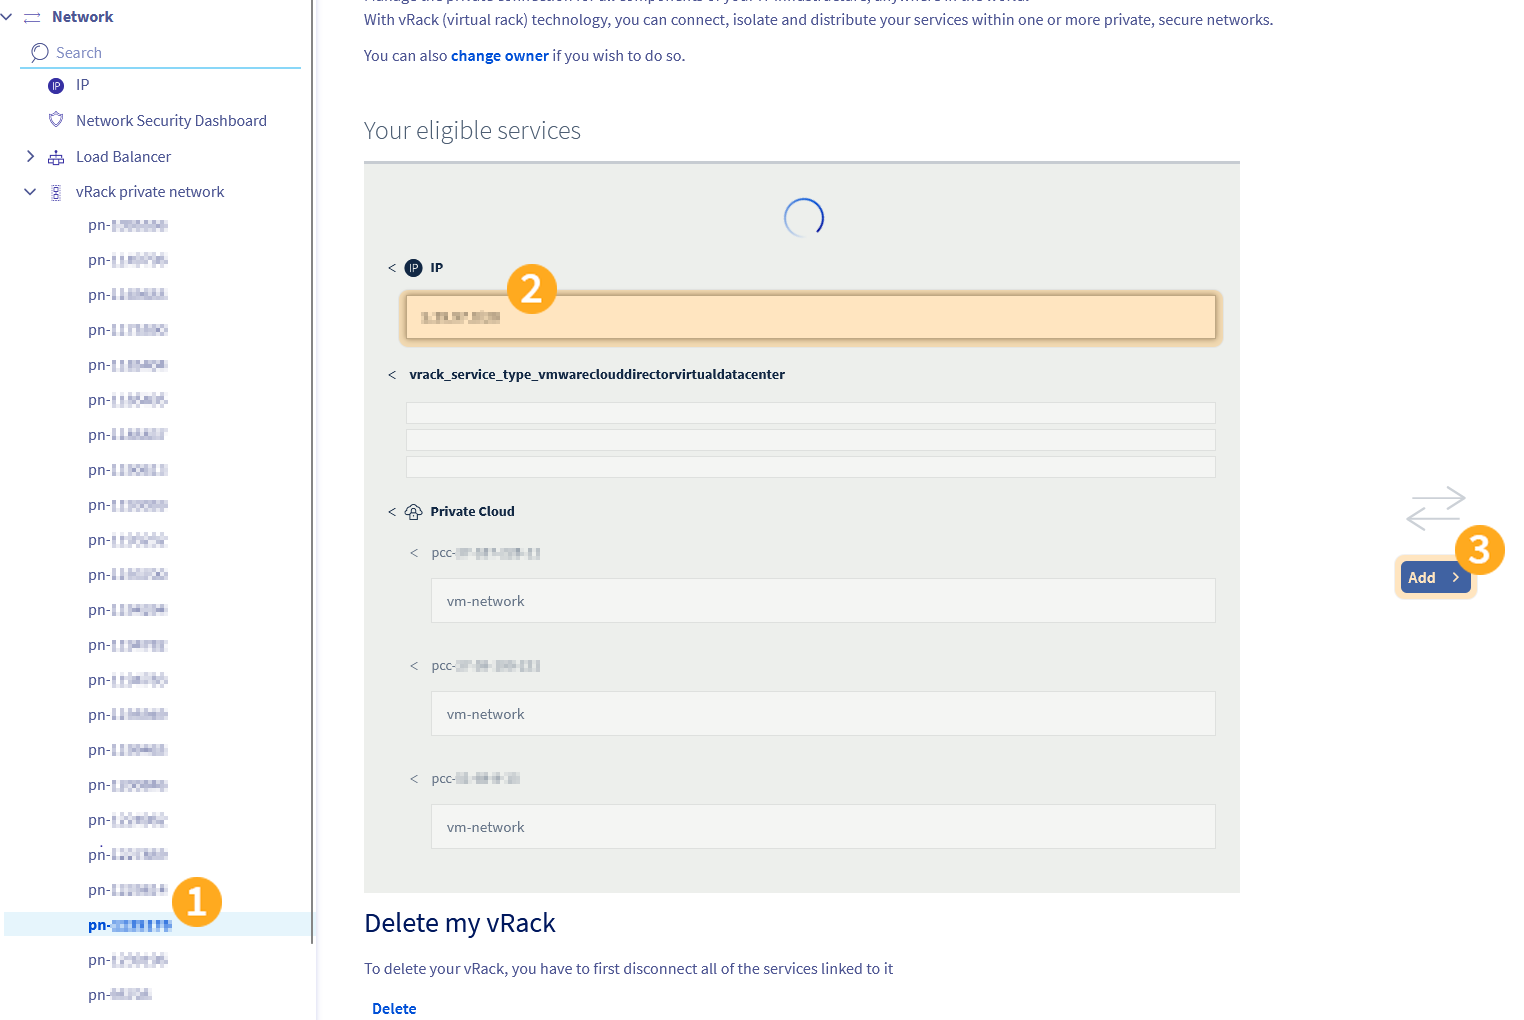Select the highlighted pn network in the sidebar
The width and height of the screenshot is (1524, 1020).
point(128,925)
